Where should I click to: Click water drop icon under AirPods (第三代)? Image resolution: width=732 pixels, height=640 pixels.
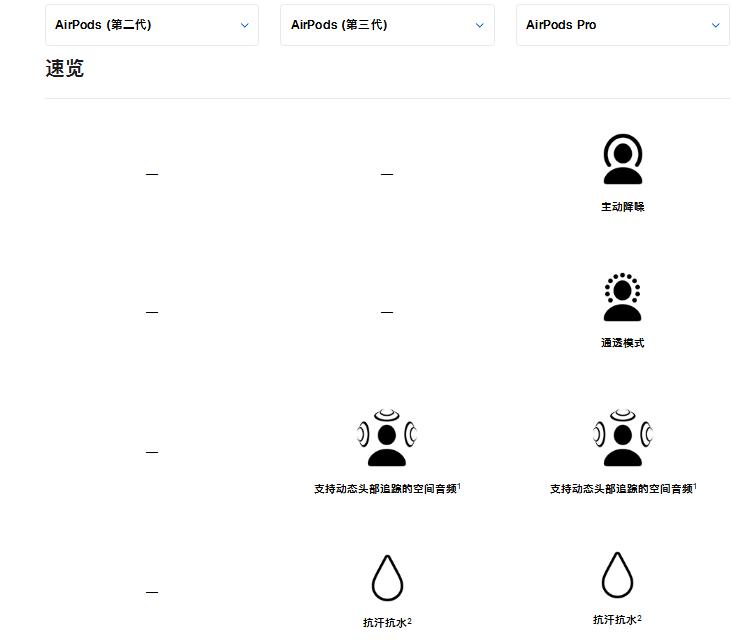pos(387,577)
